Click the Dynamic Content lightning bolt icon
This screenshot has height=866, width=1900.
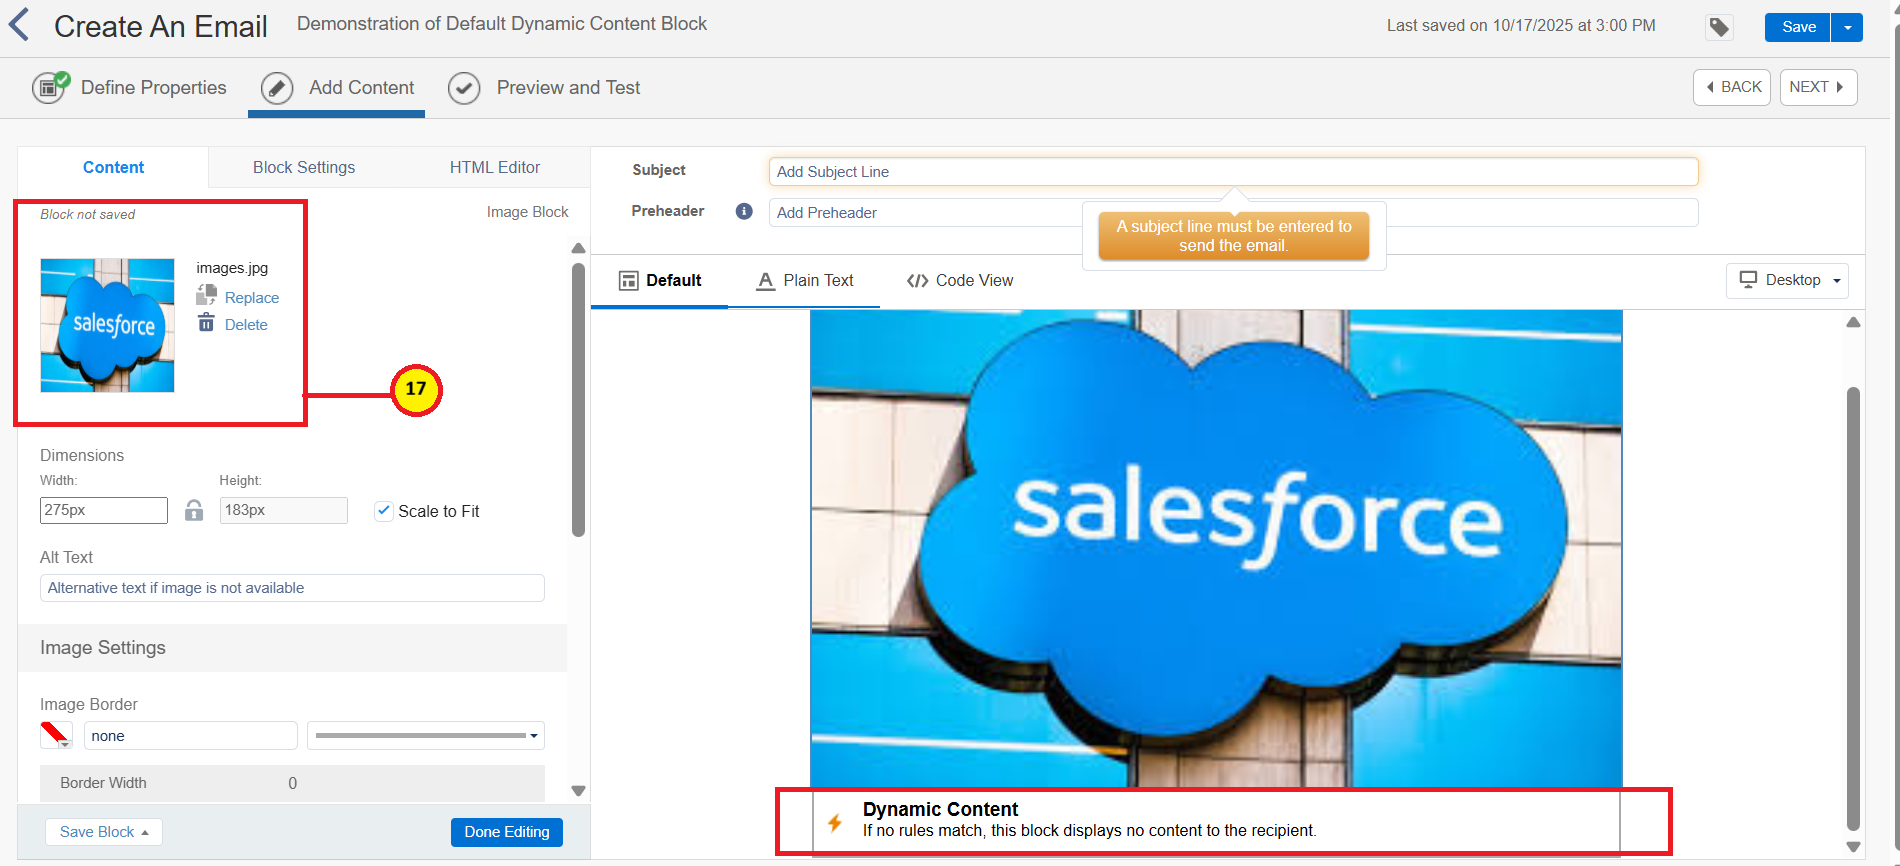coord(835,822)
